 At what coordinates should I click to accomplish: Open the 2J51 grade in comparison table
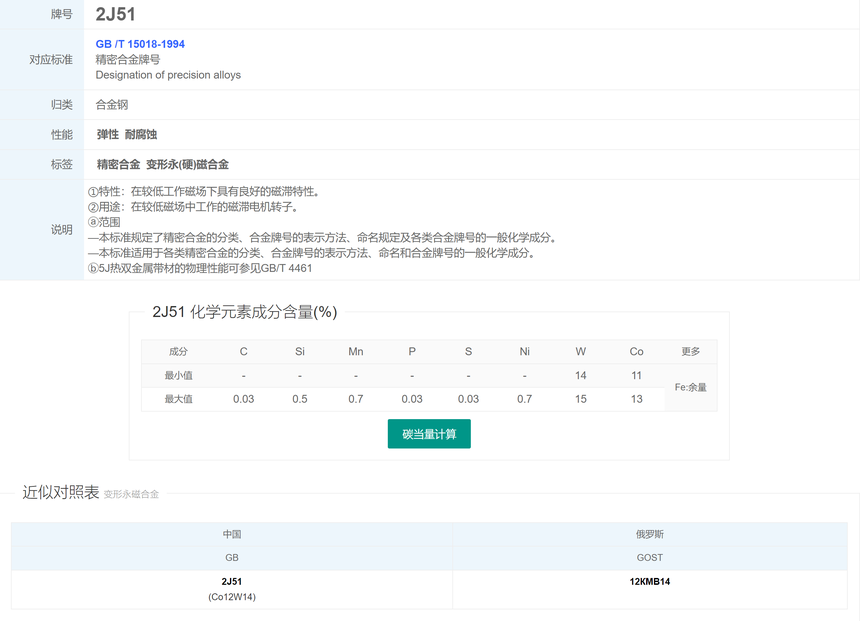point(231,582)
